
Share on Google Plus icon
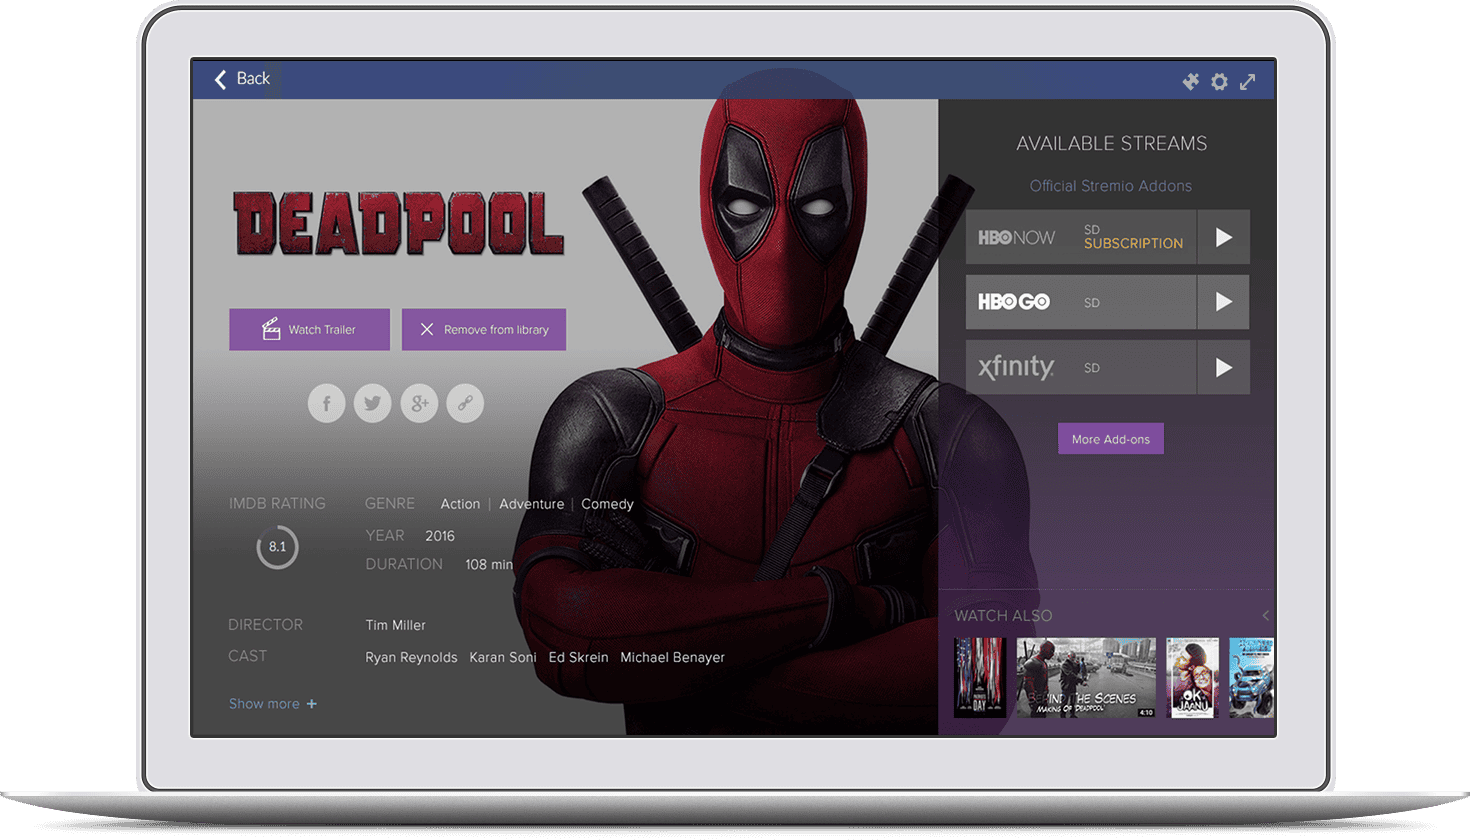click(x=419, y=403)
